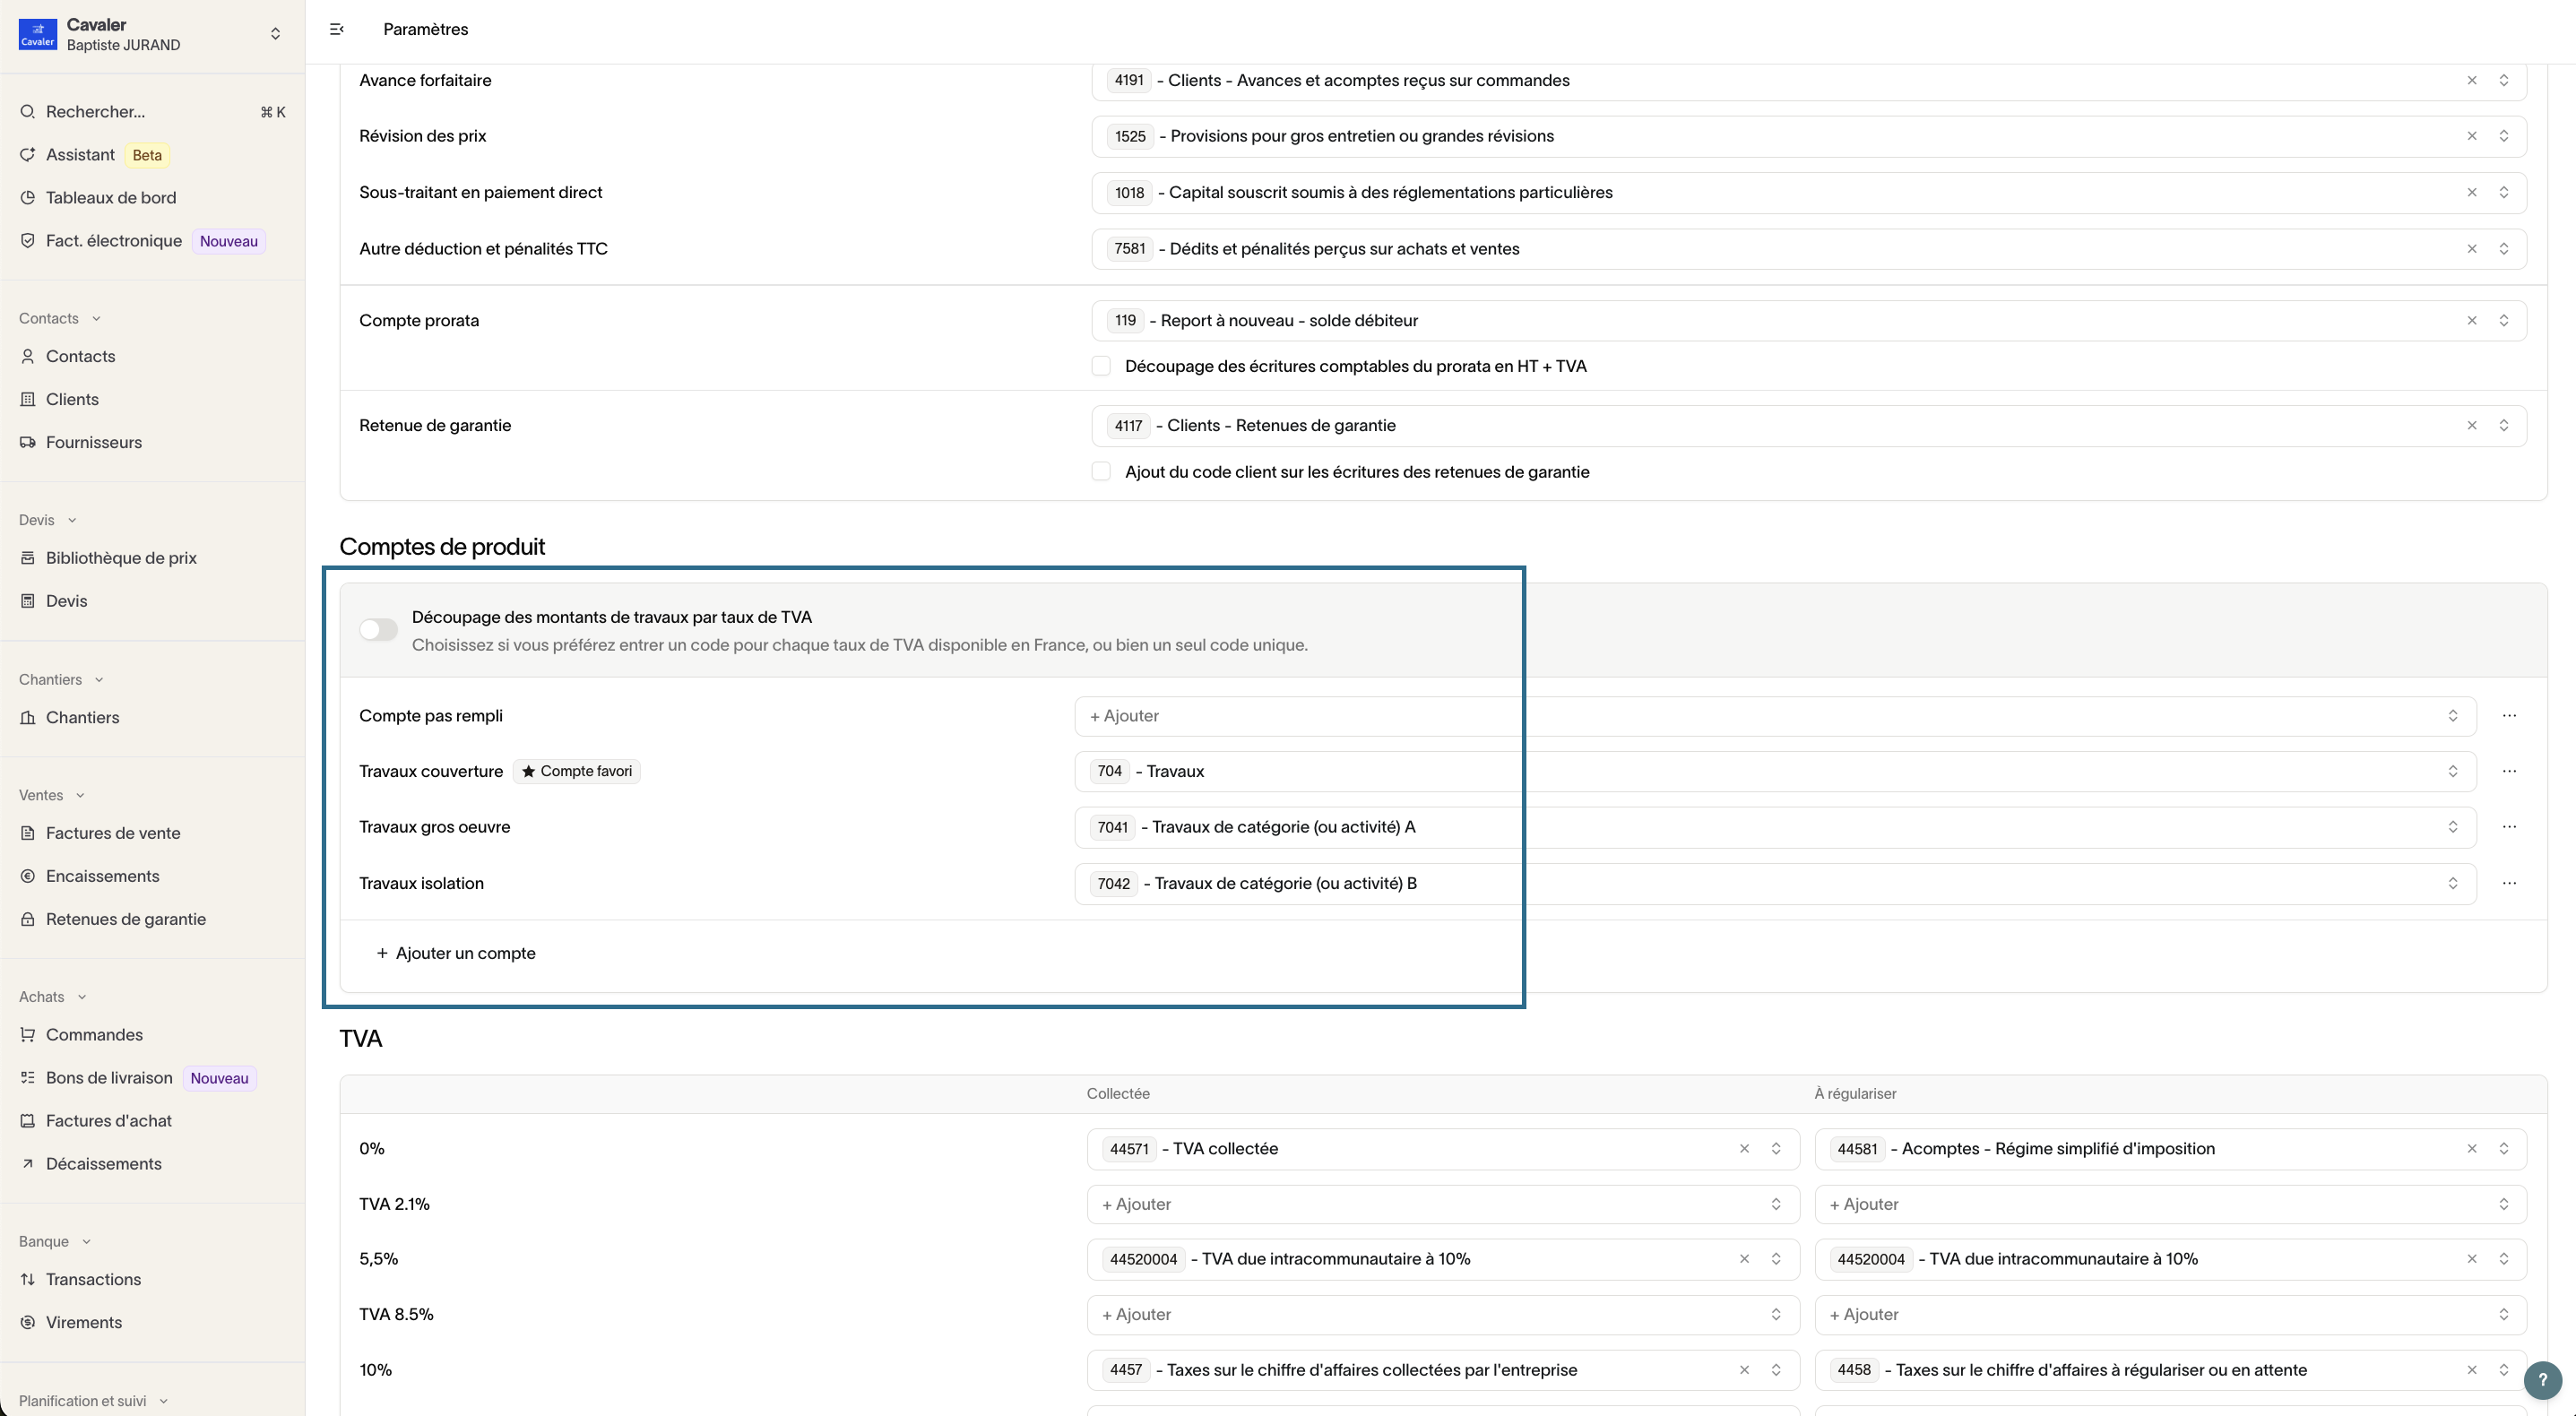Check Ajout du code client sur retenues
Viewport: 2576px width, 1416px height.
tap(1101, 472)
